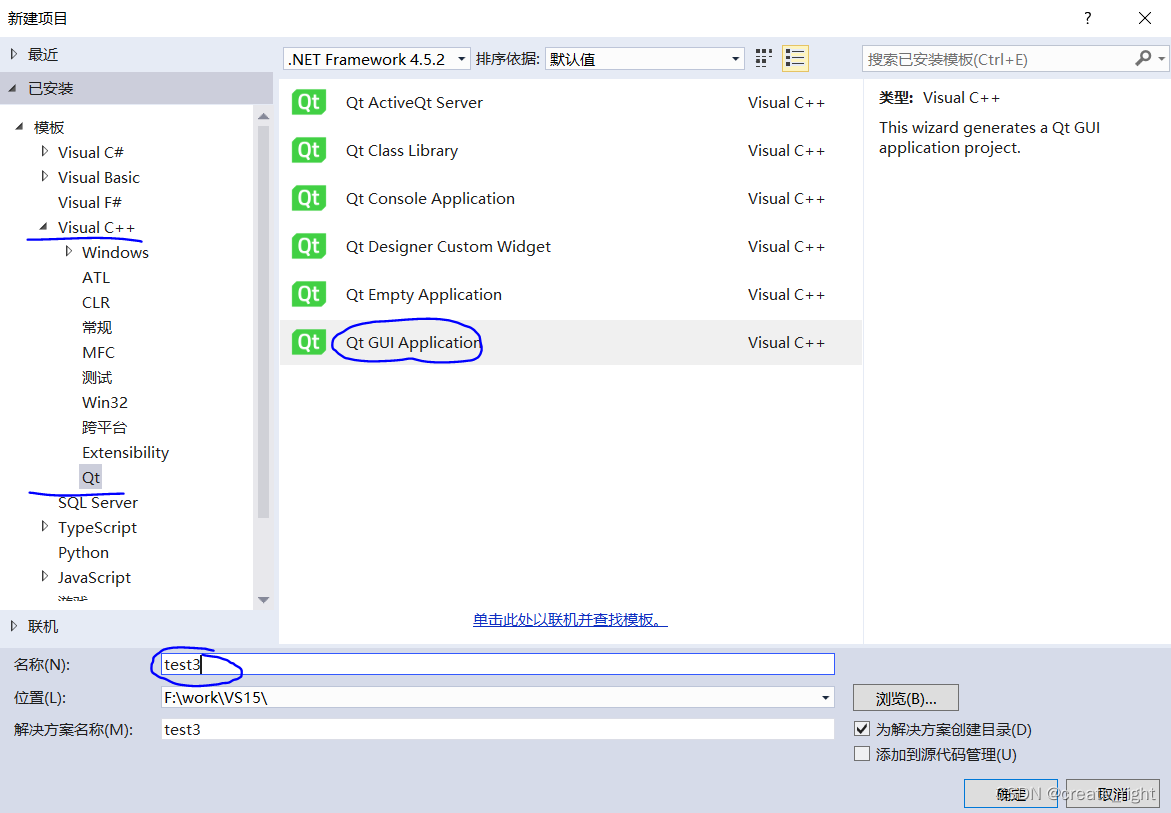Select Python template category
The height and width of the screenshot is (813, 1171).
coord(84,552)
